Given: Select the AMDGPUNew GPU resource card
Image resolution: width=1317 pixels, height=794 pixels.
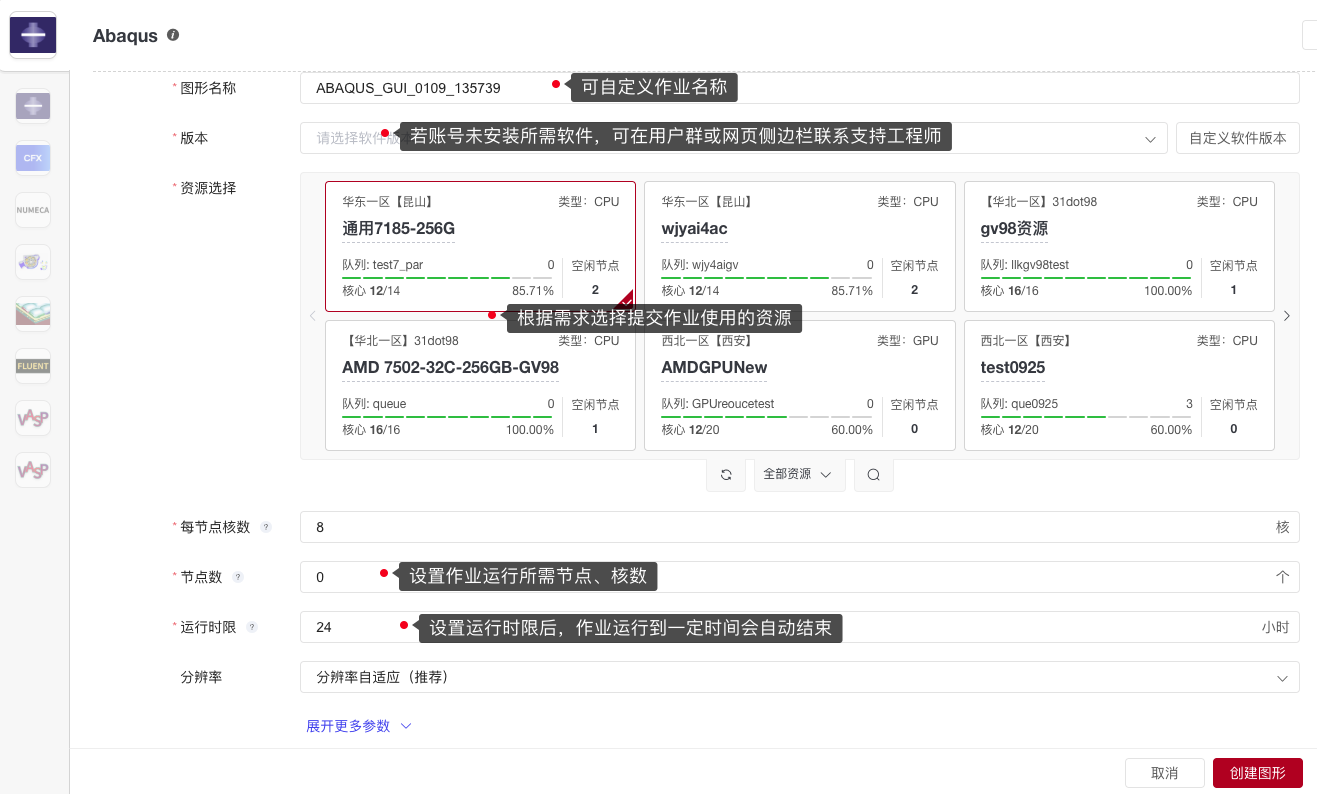Looking at the screenshot, I should click(799, 385).
